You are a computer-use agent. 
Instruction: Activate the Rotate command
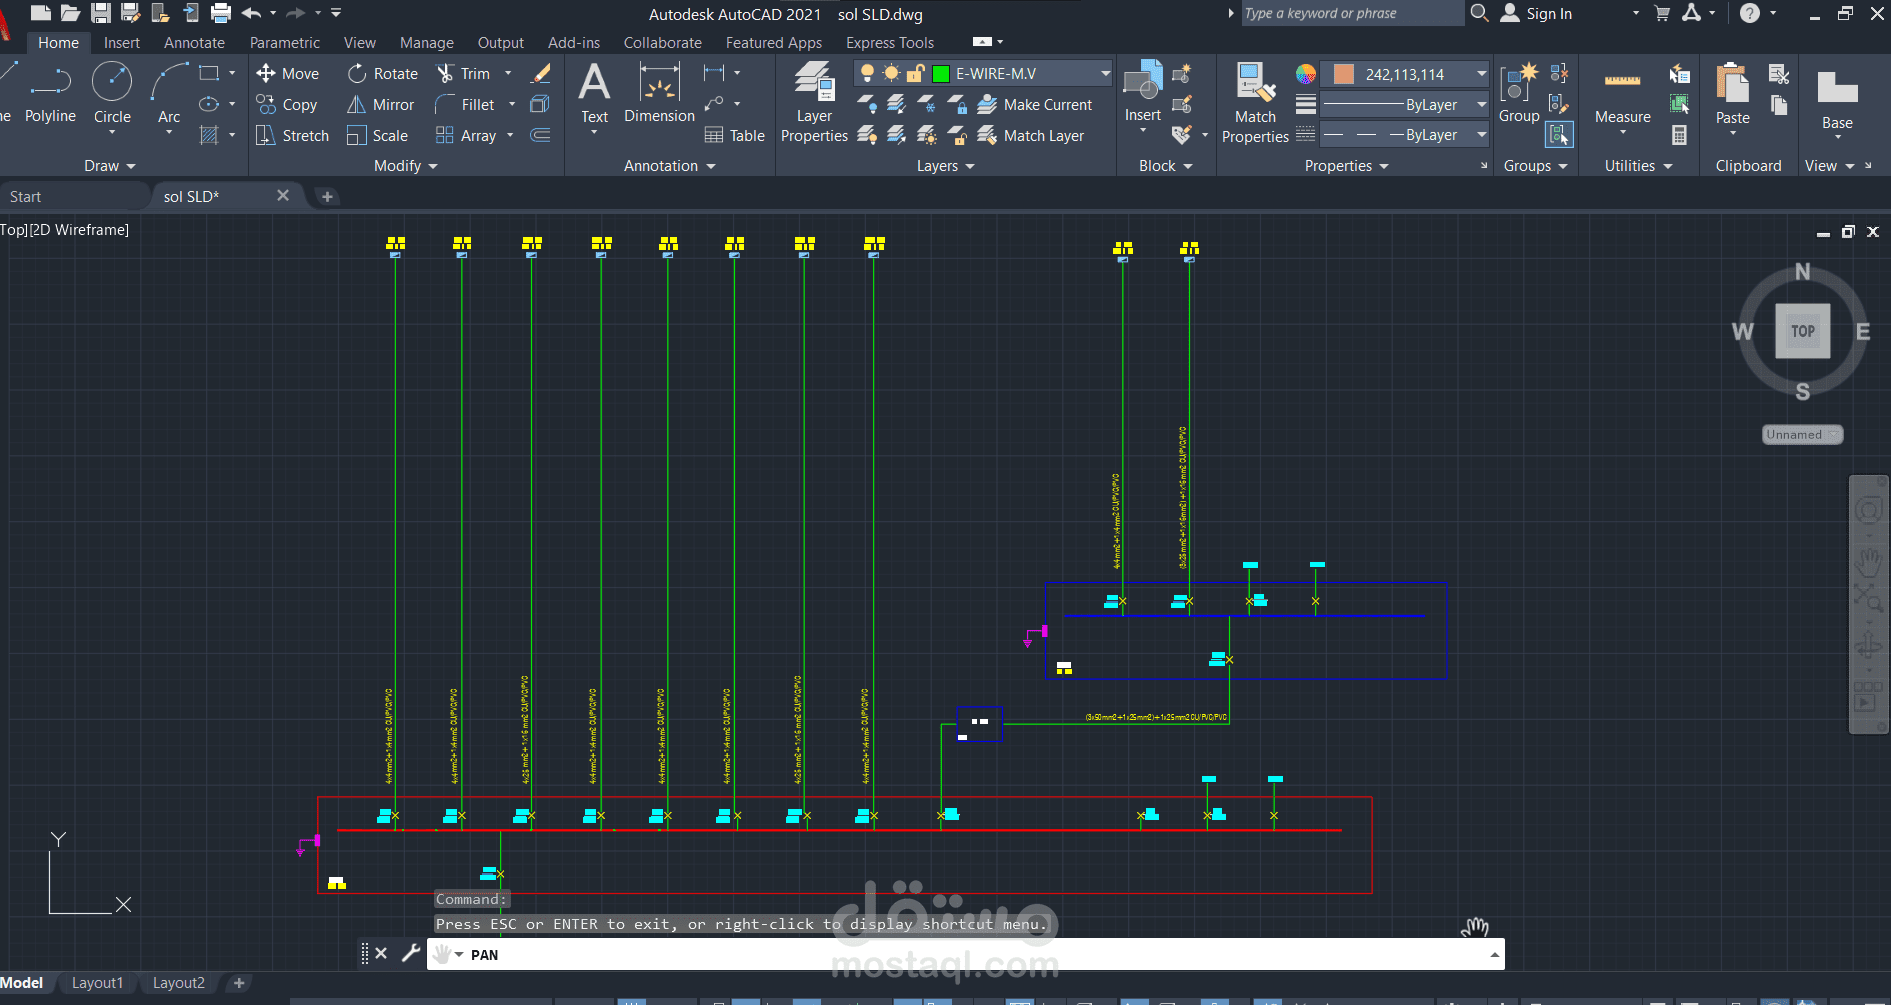(x=383, y=73)
